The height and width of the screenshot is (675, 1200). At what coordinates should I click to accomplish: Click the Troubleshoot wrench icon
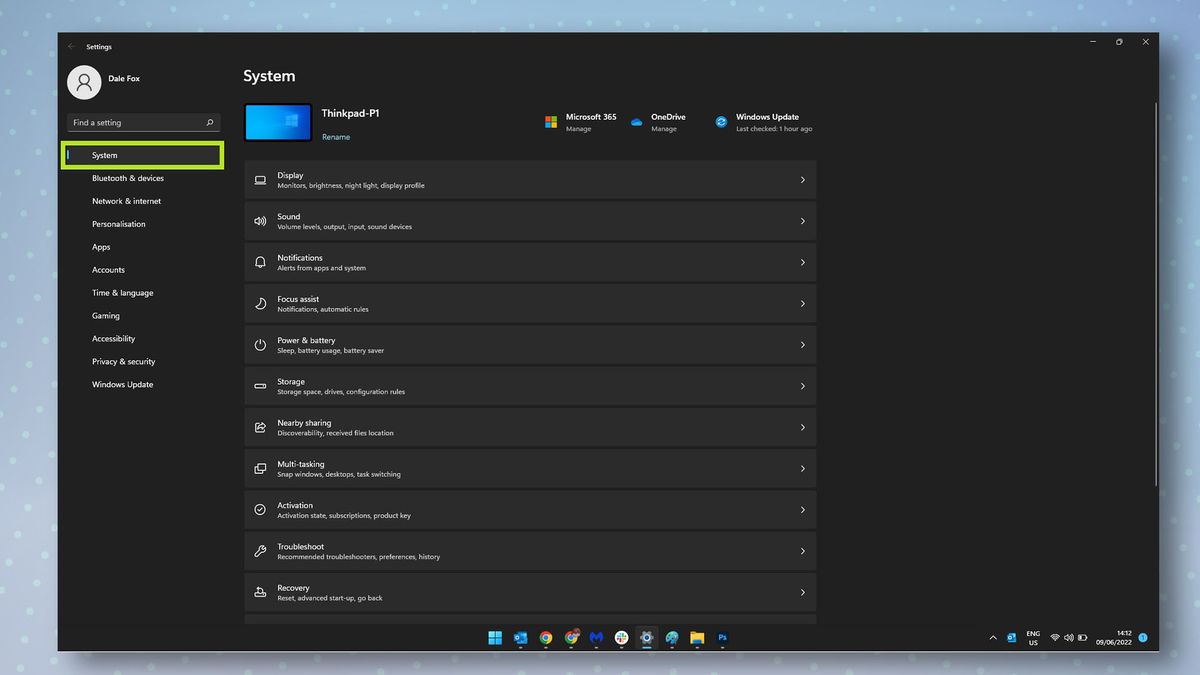point(261,551)
